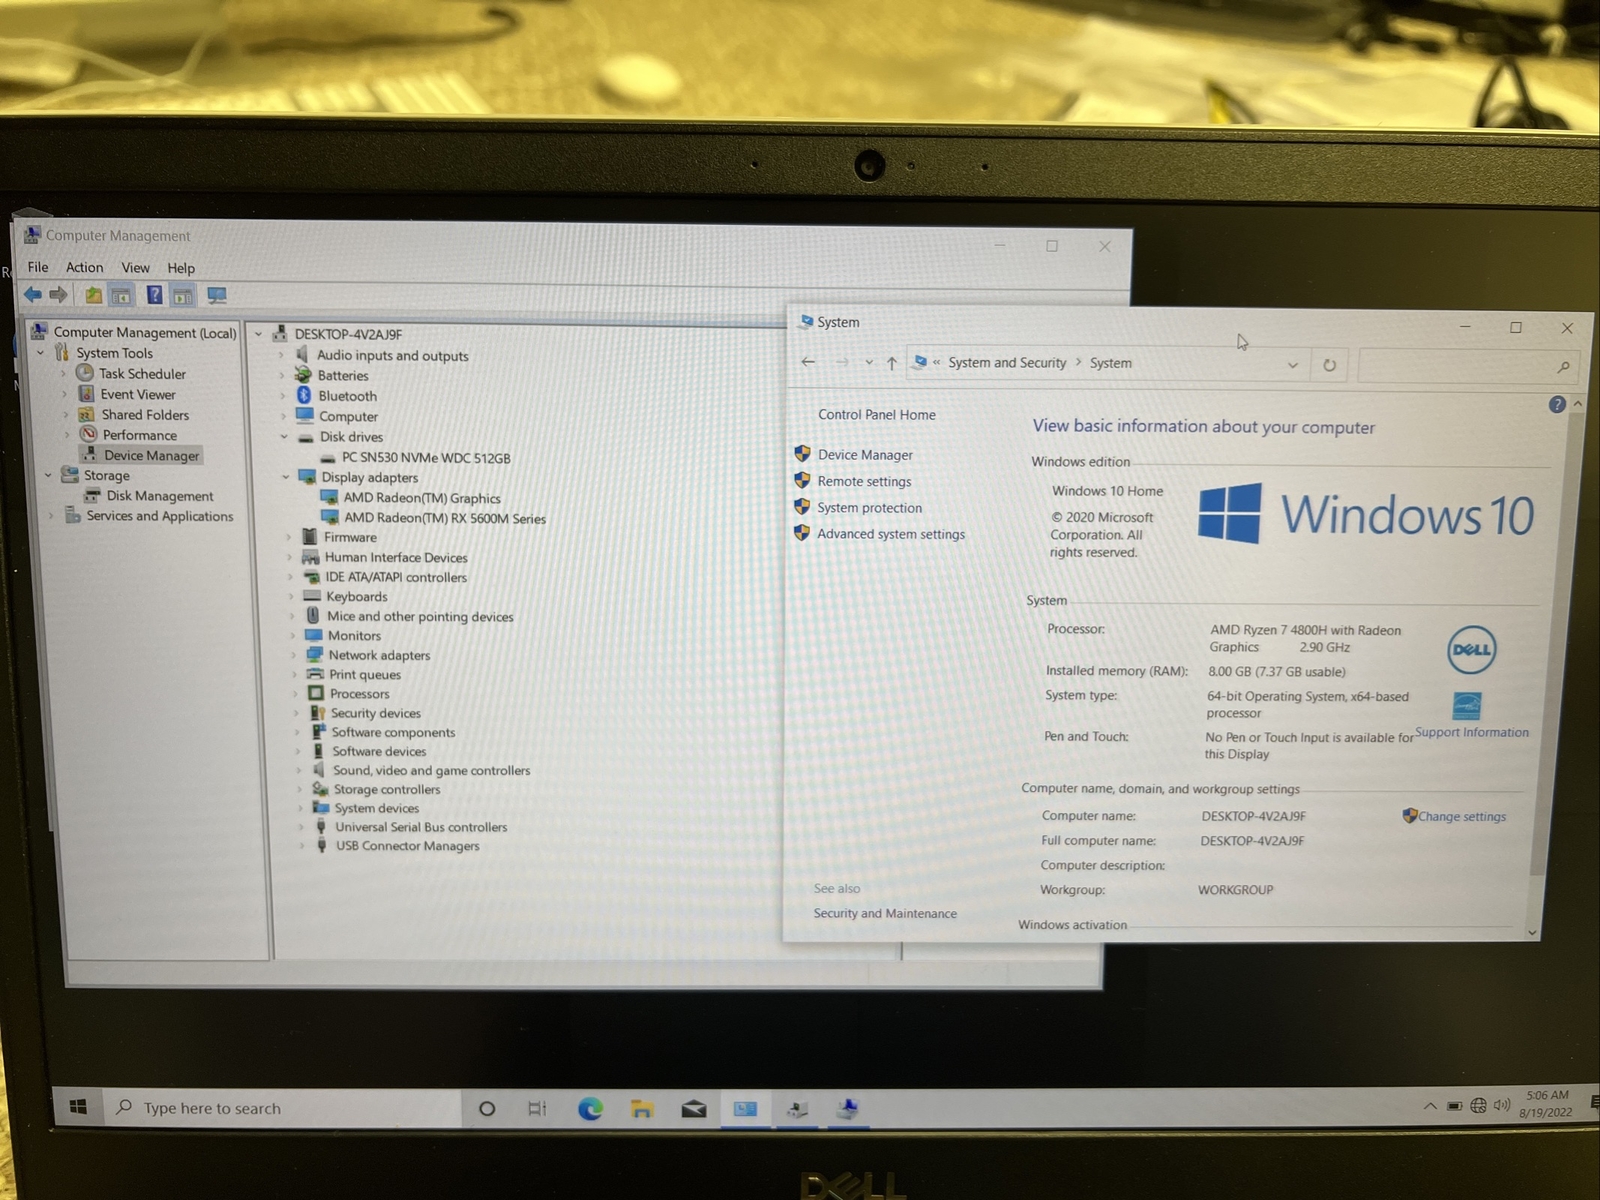Collapse the DESKTOP-4V2AJ9F root node
Screen dimensions: 1600x1200
258,334
